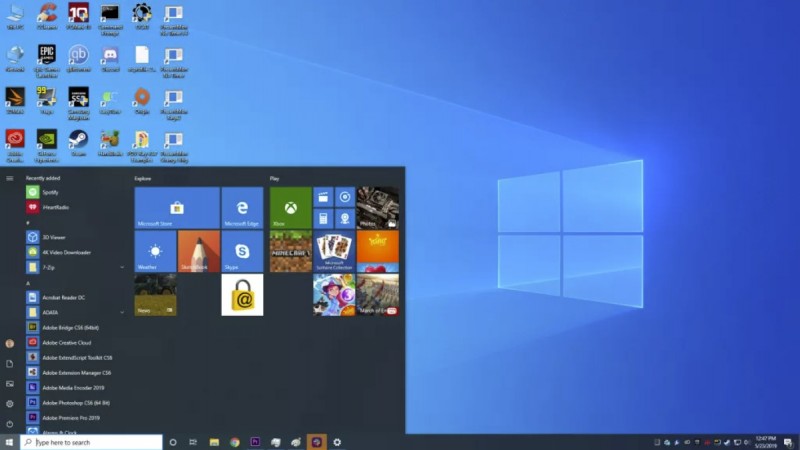Click the Power button in Start menu

[x=10, y=424]
